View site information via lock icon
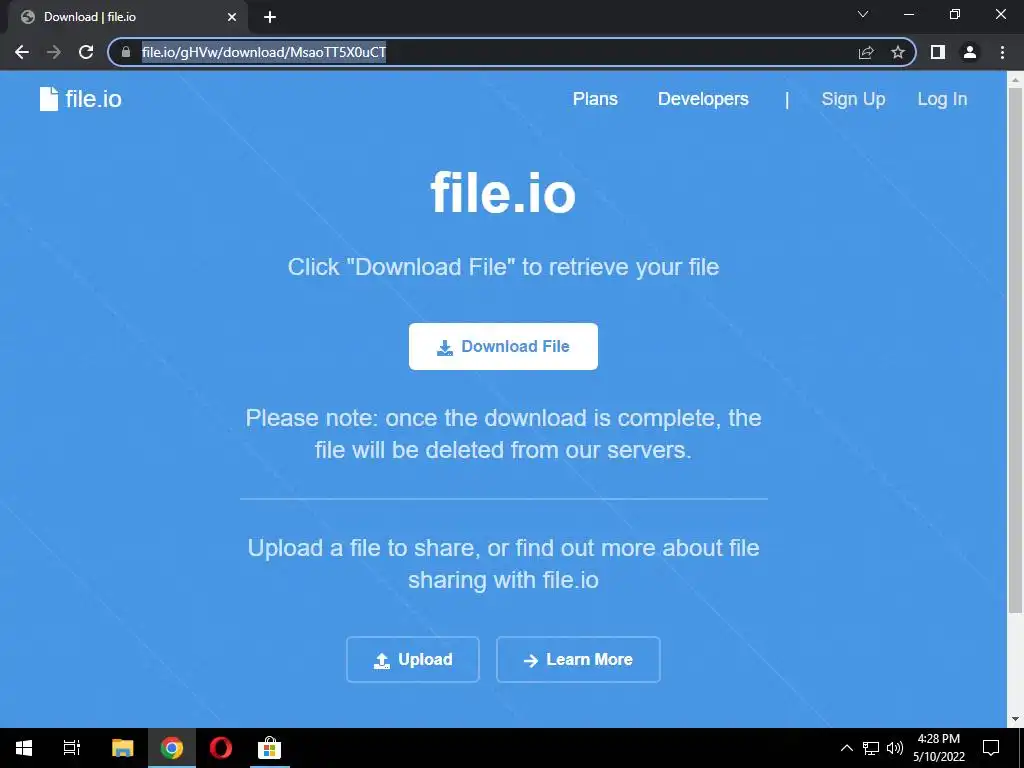This screenshot has width=1024, height=768. click(x=126, y=52)
